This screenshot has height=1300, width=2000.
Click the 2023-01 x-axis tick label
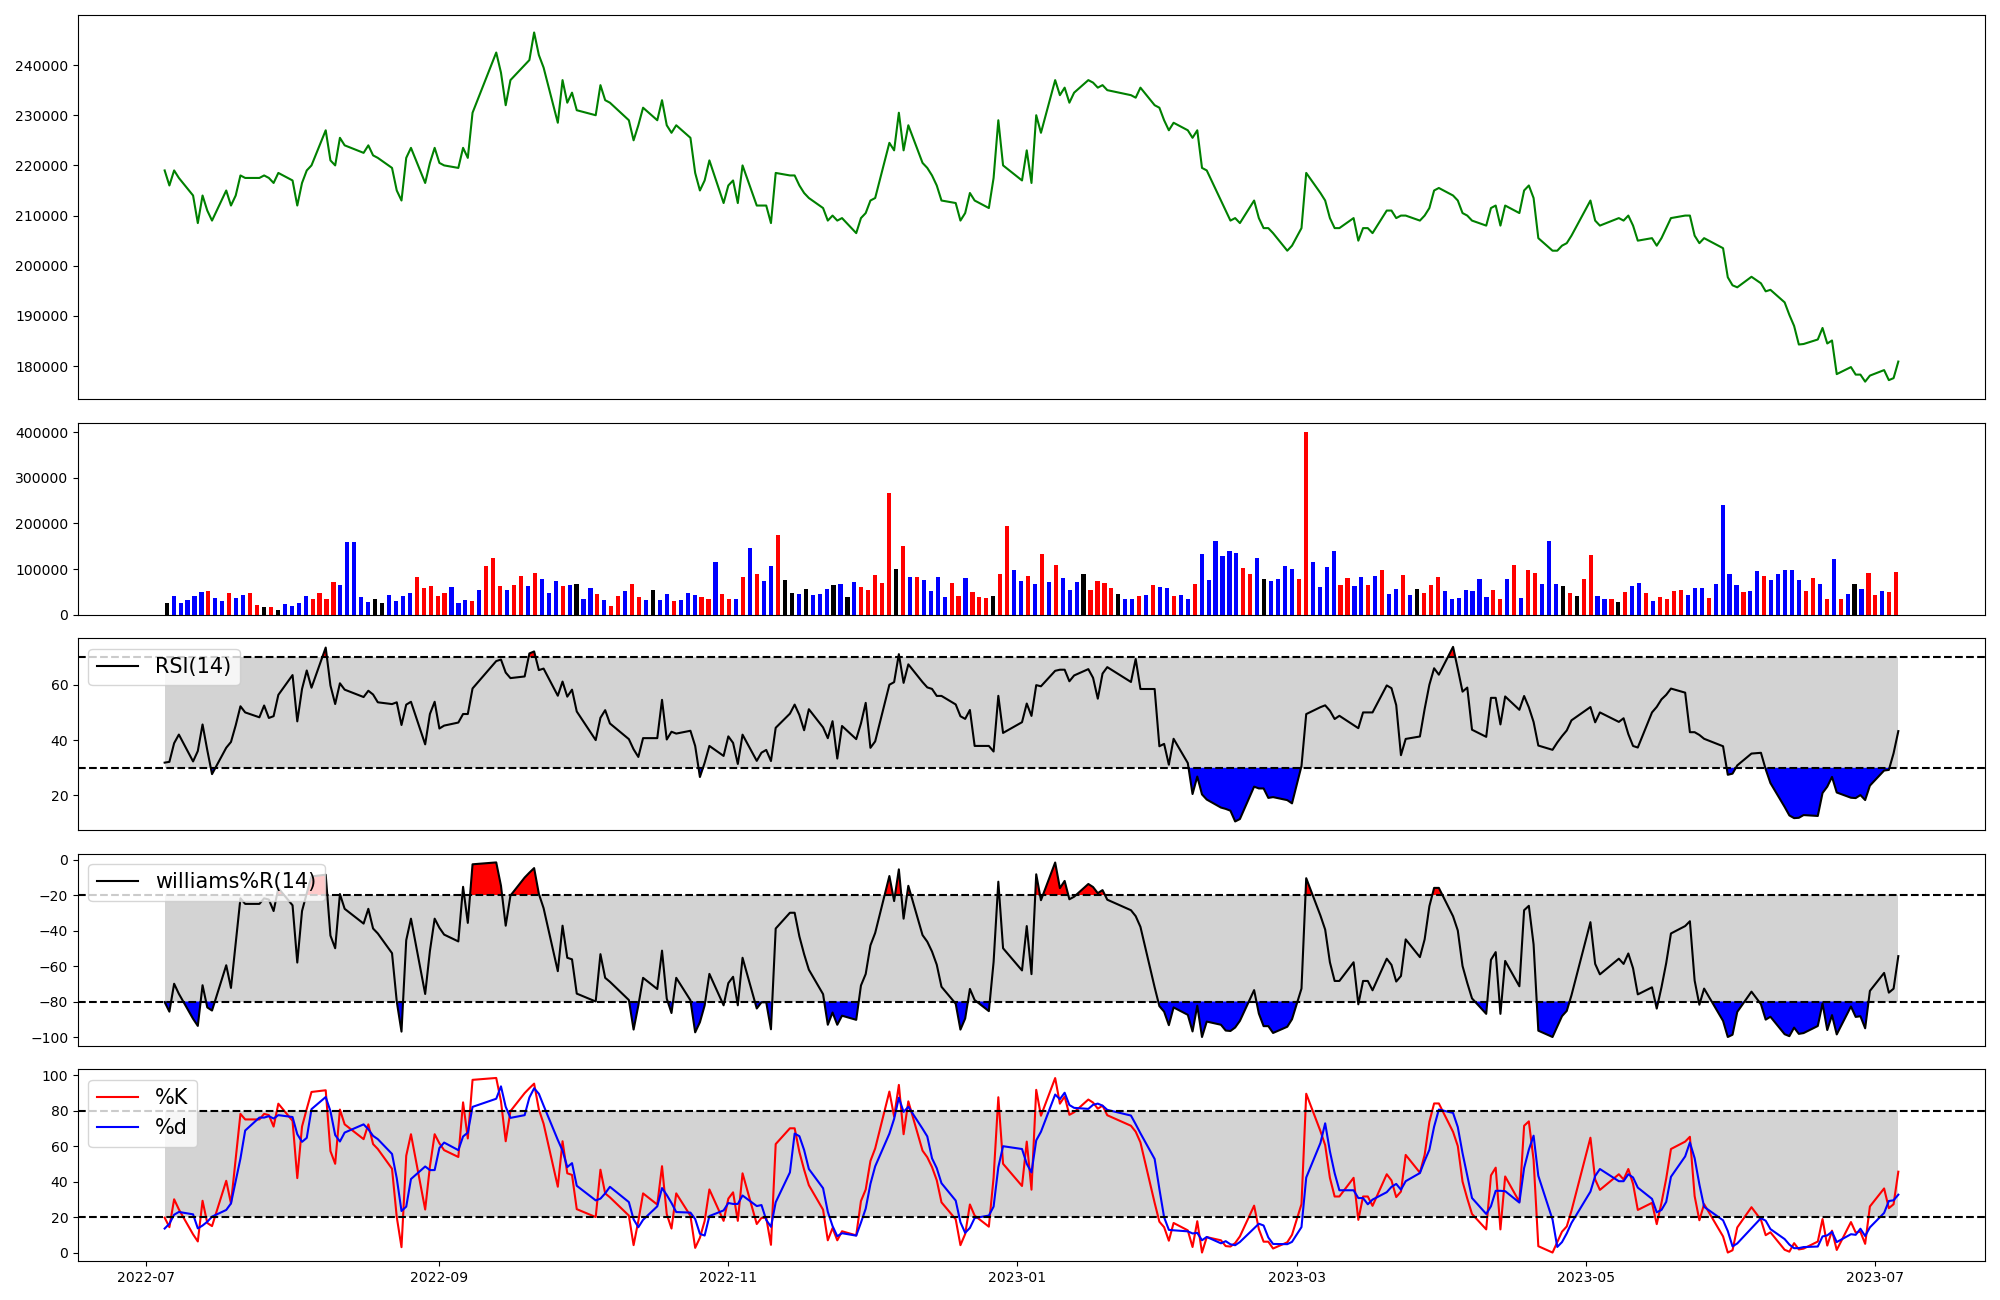1018,1277
